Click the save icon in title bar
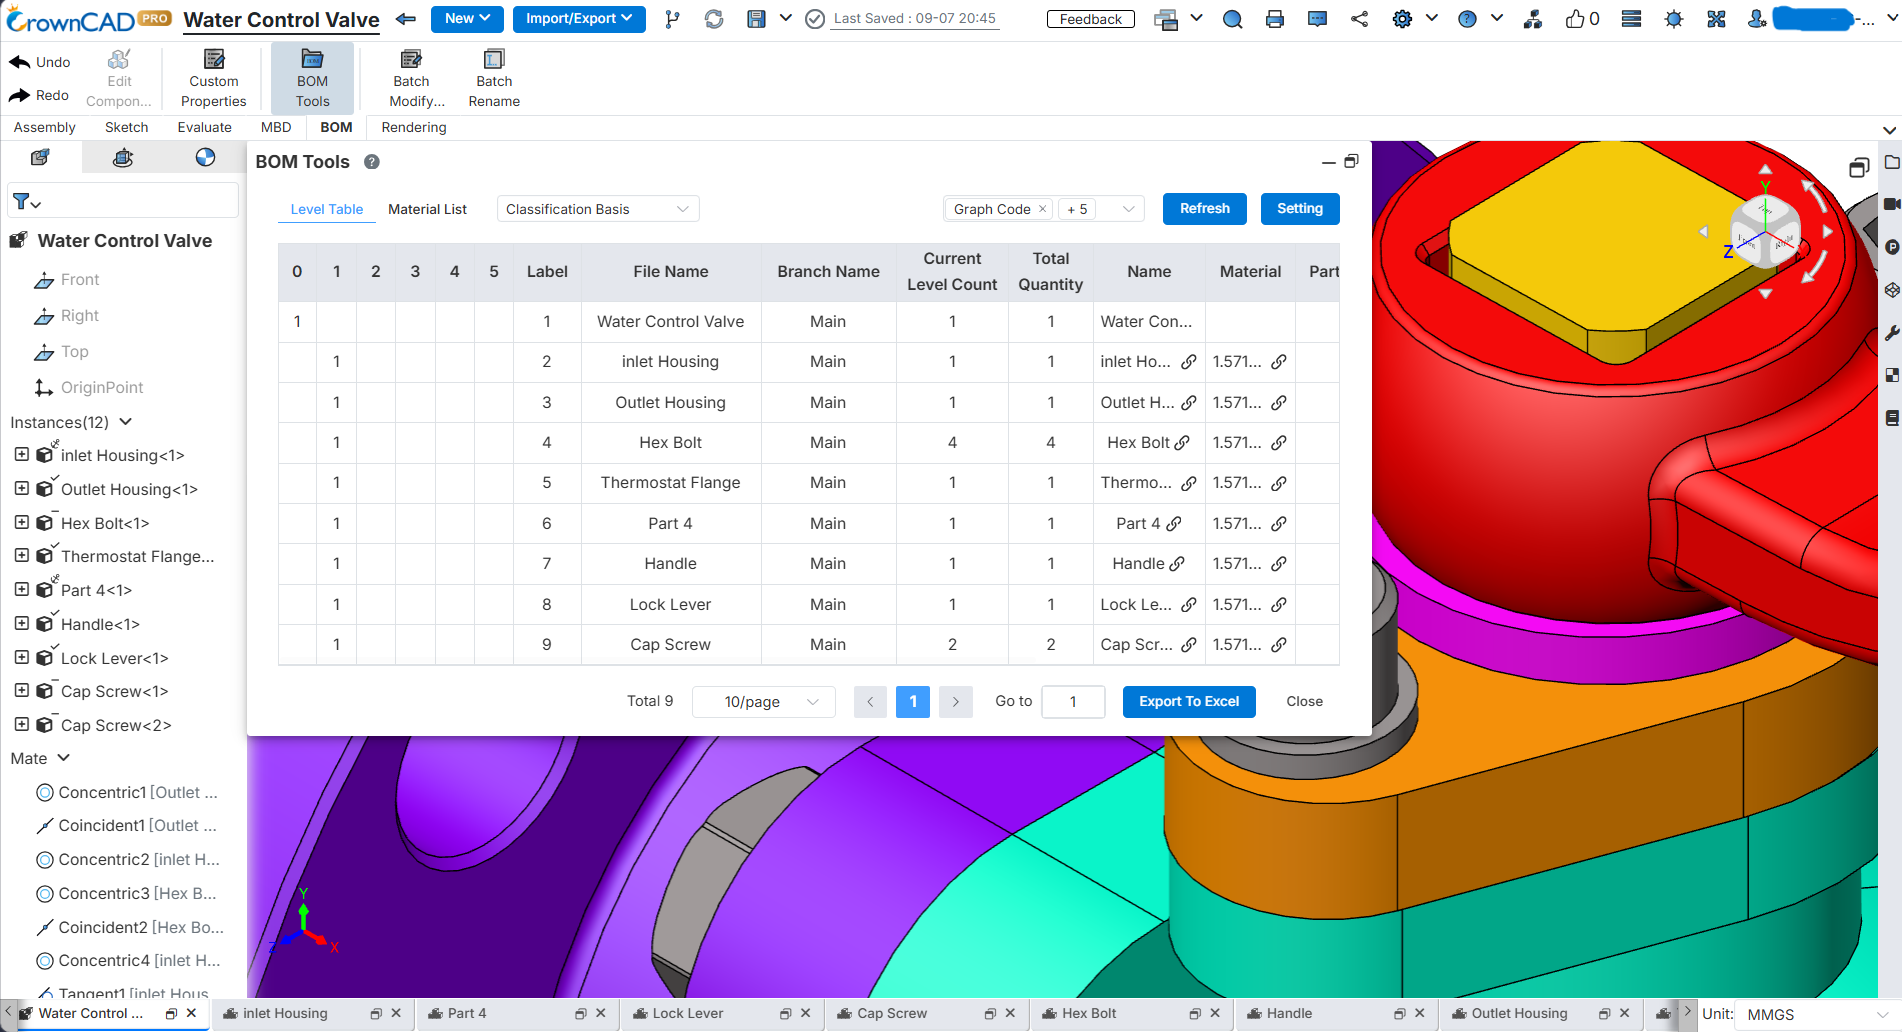 (756, 19)
